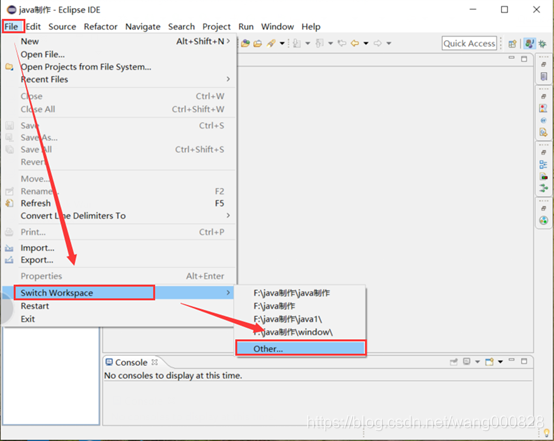
Task: Click the Open Type toolbar icon
Action: pyautogui.click(x=246, y=43)
